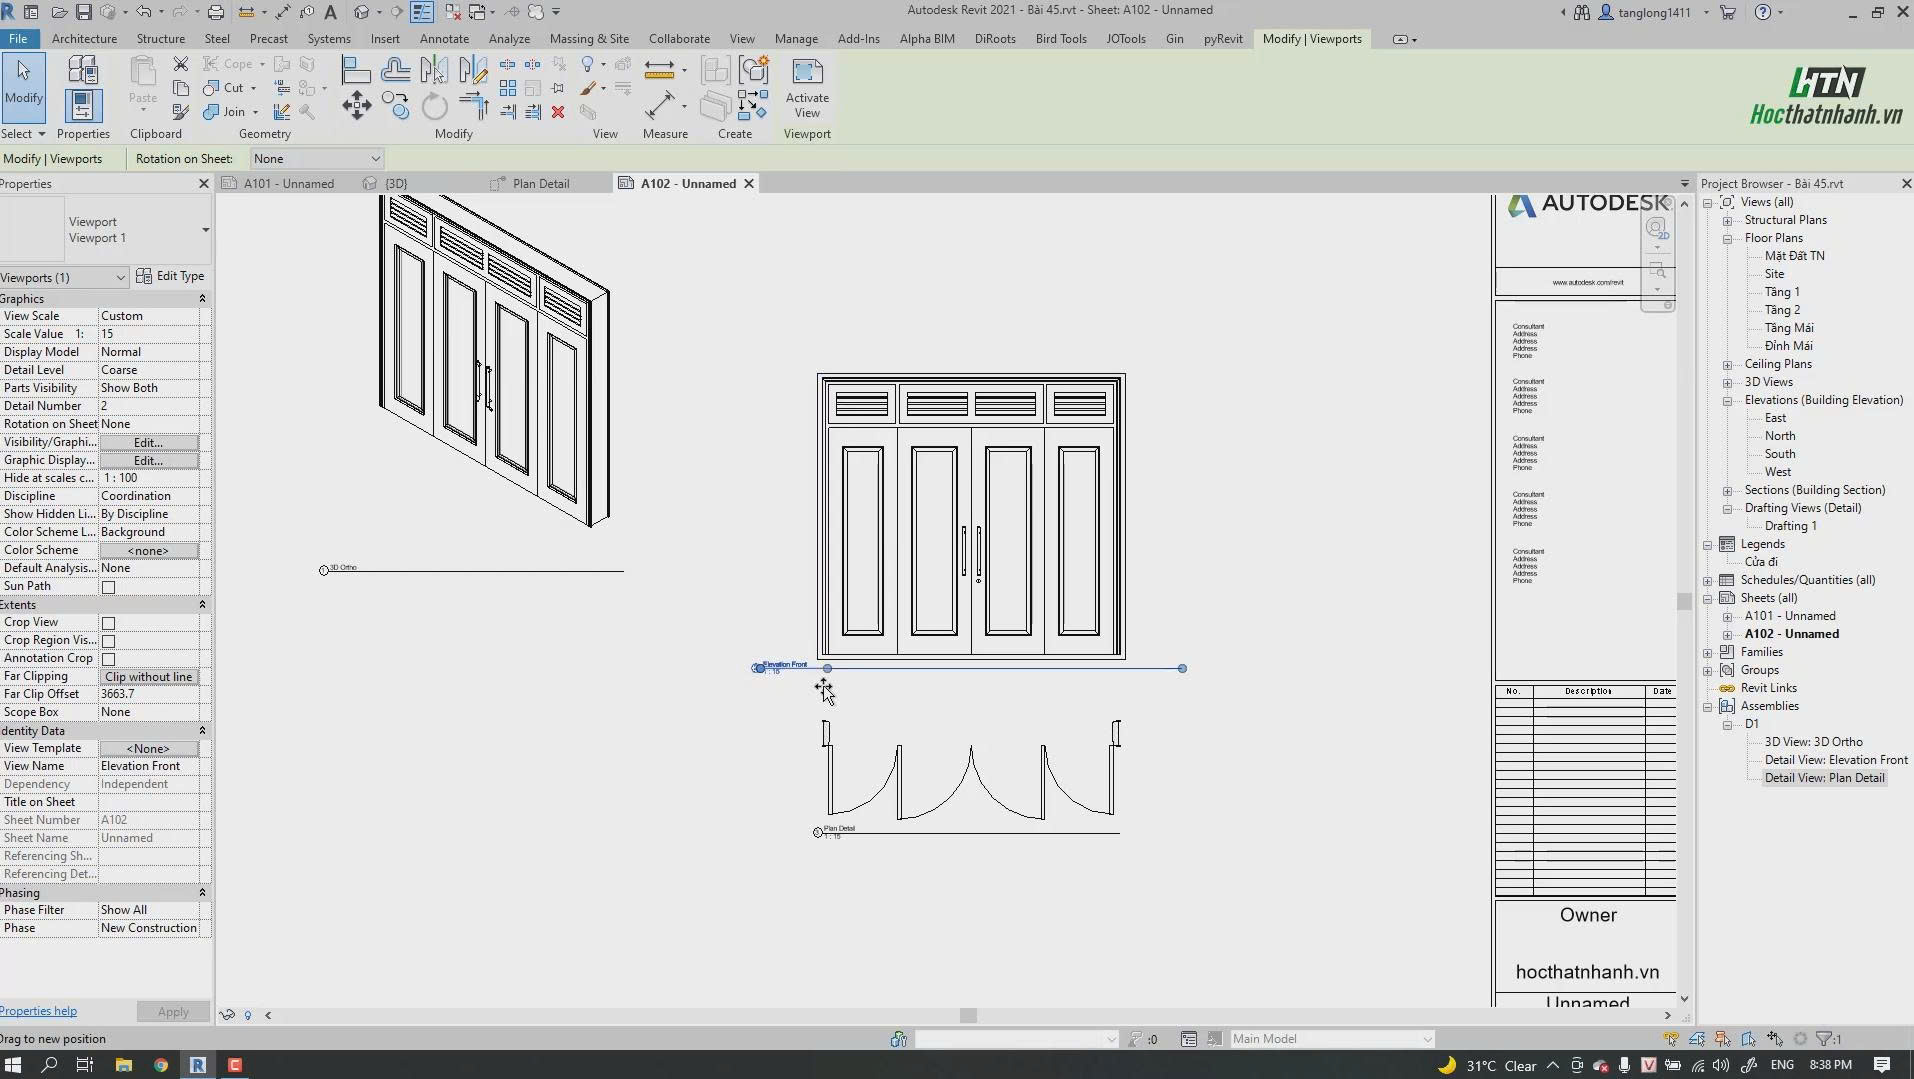Click the Help question mark icon
The width and height of the screenshot is (1914, 1079).
[1763, 12]
